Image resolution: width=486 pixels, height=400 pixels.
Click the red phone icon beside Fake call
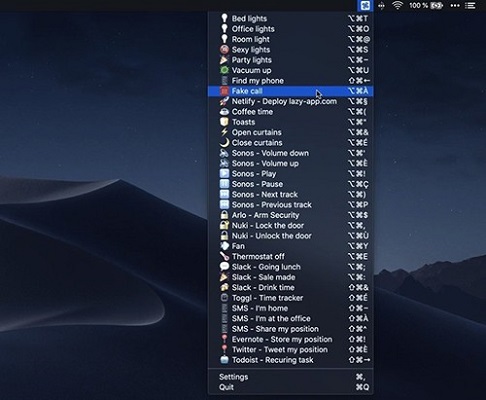[x=224, y=91]
